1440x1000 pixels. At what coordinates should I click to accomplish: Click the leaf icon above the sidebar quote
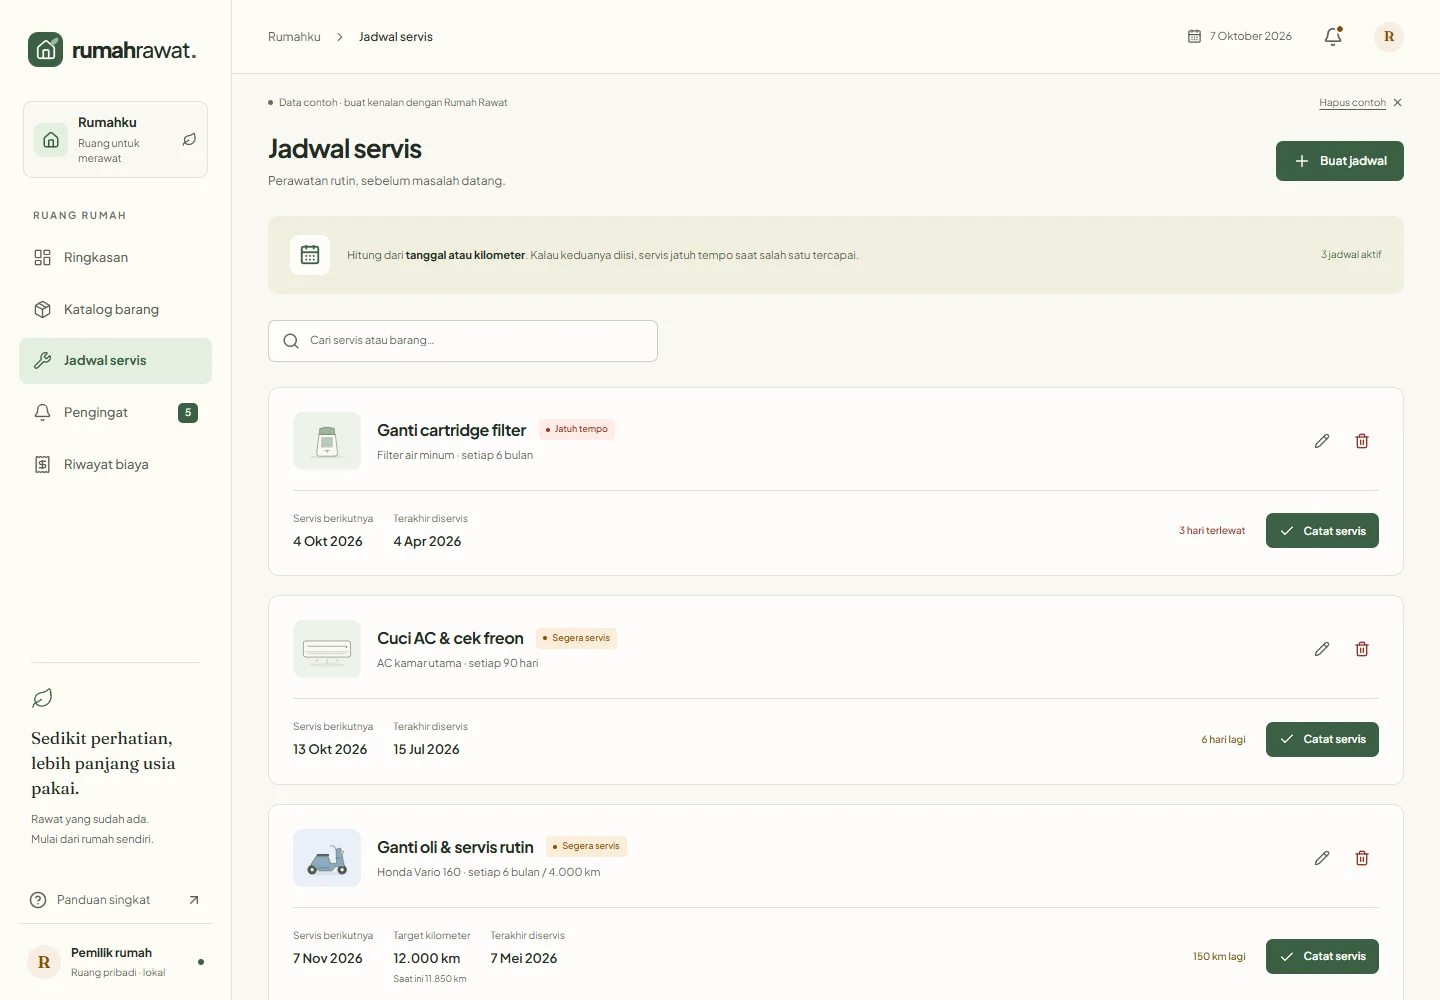pos(42,698)
